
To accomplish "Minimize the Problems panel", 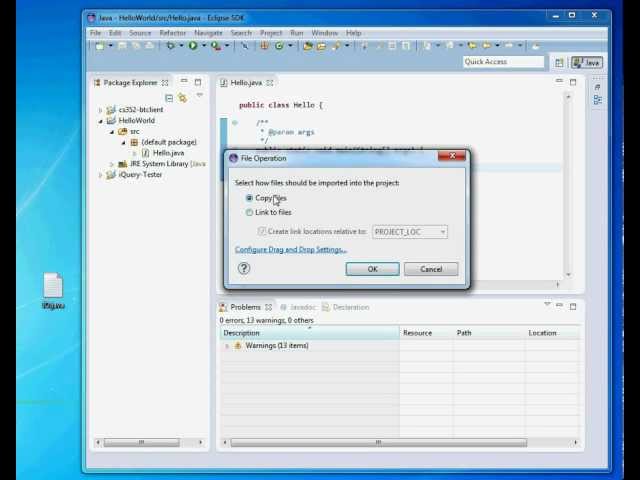I will tap(560, 305).
